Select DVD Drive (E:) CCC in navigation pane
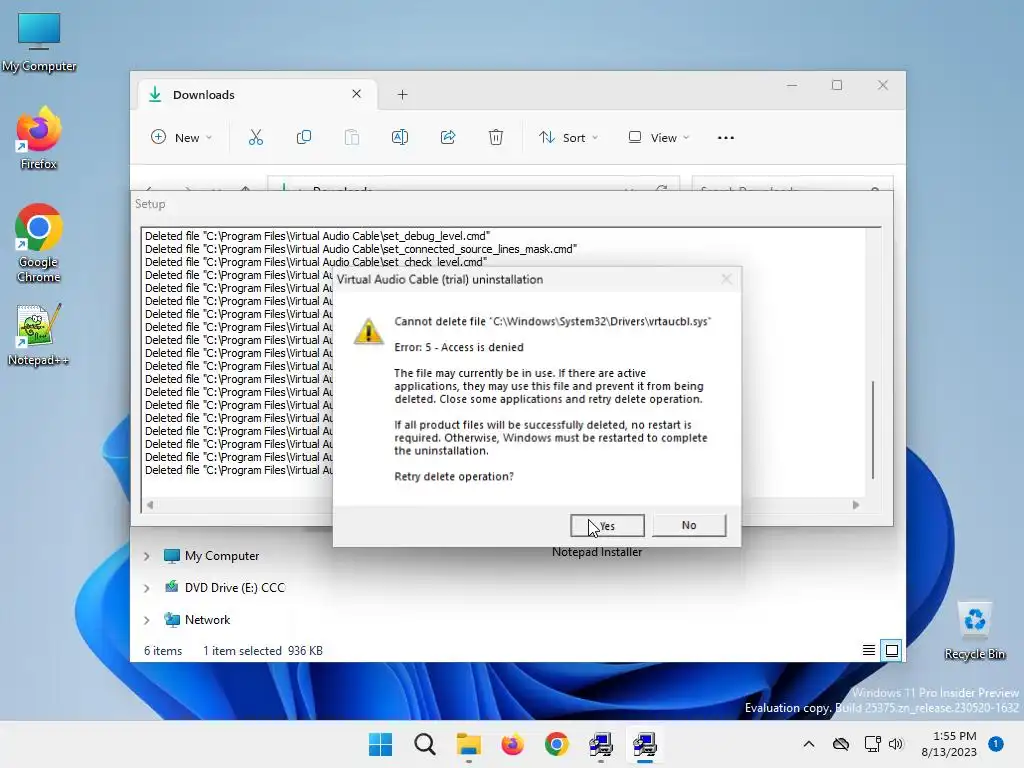The image size is (1024, 768). (225, 588)
